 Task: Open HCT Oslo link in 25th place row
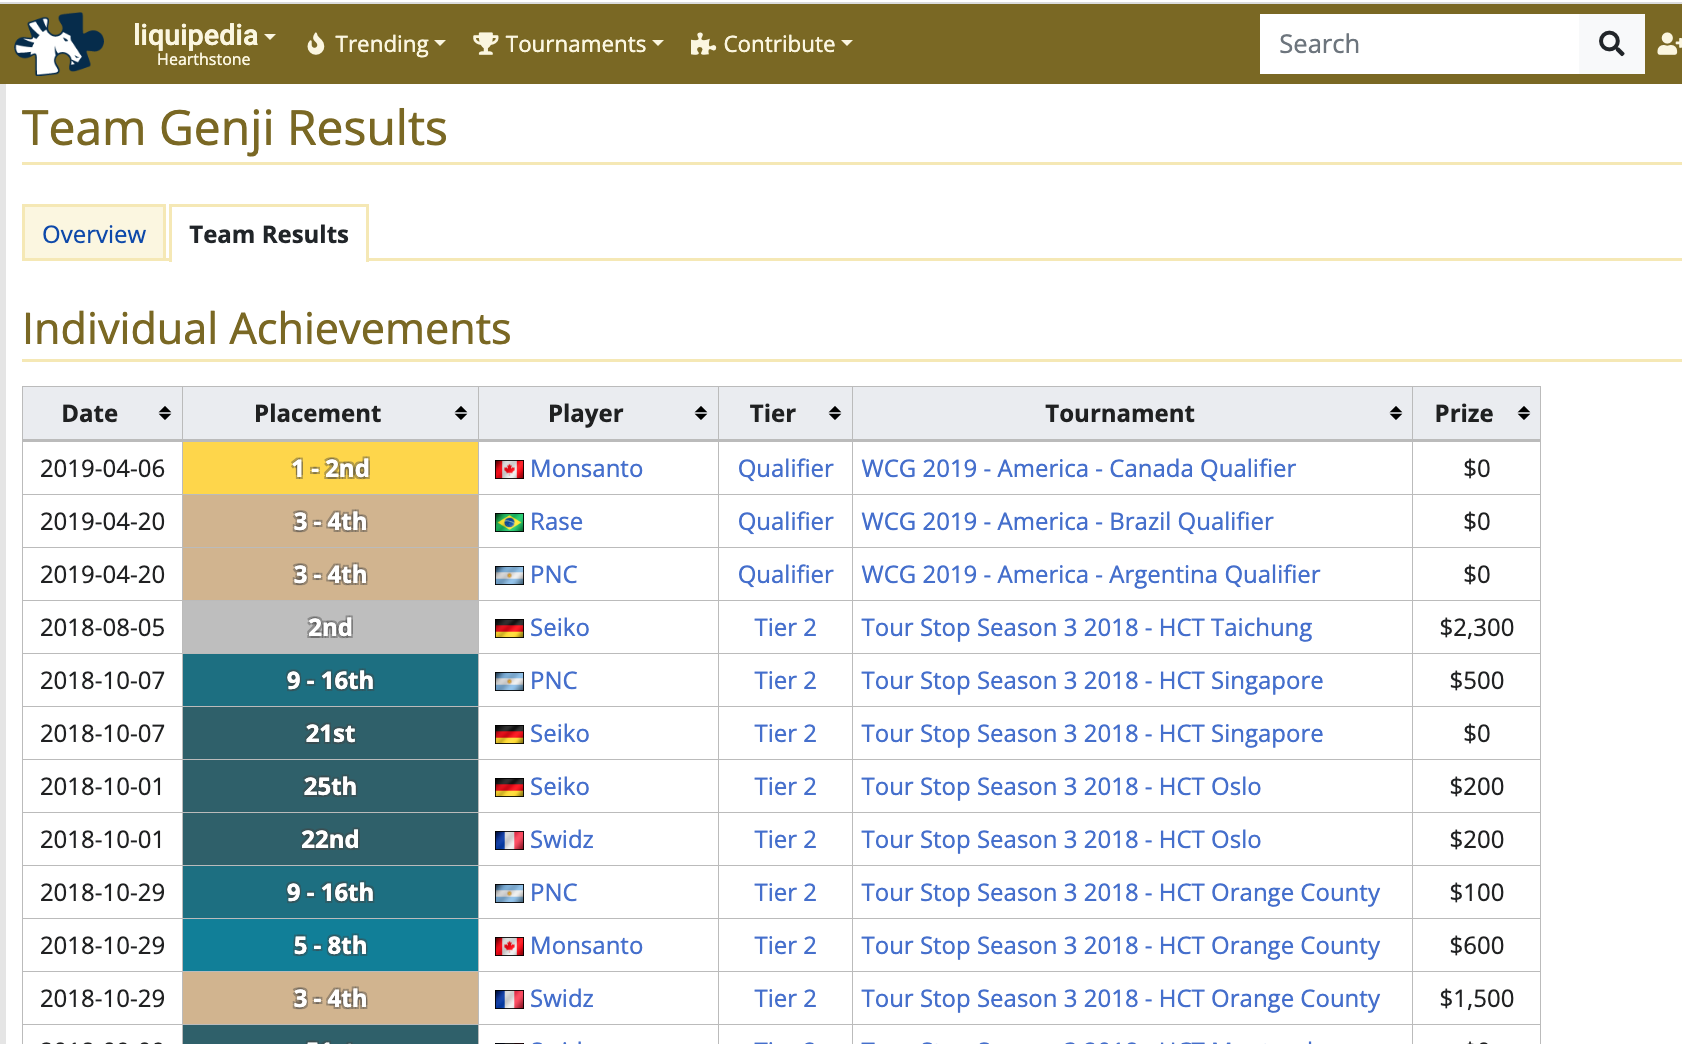tap(1061, 787)
